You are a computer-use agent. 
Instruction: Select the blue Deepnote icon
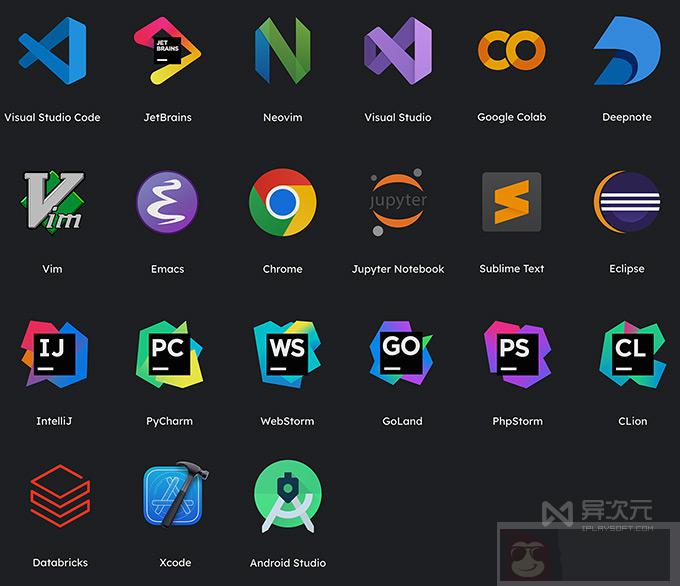[627, 51]
